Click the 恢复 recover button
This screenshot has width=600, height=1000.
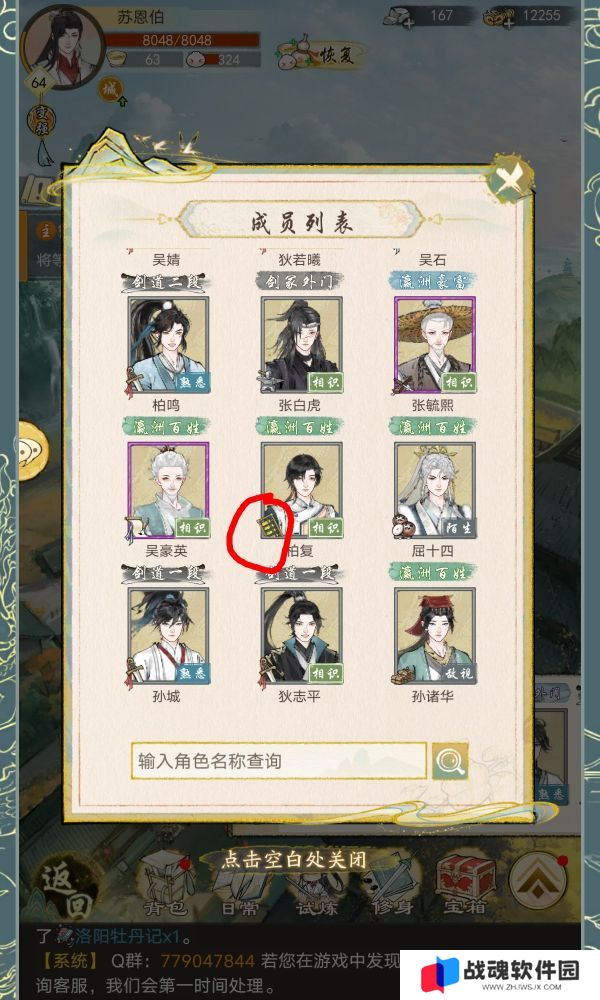pyautogui.click(x=322, y=55)
